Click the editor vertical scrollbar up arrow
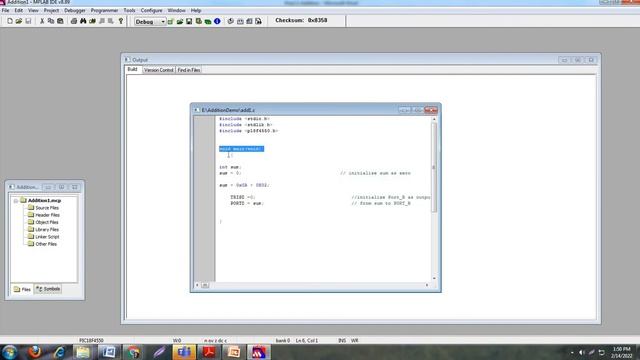Image resolution: width=640 pixels, height=360 pixels. pos(434,119)
